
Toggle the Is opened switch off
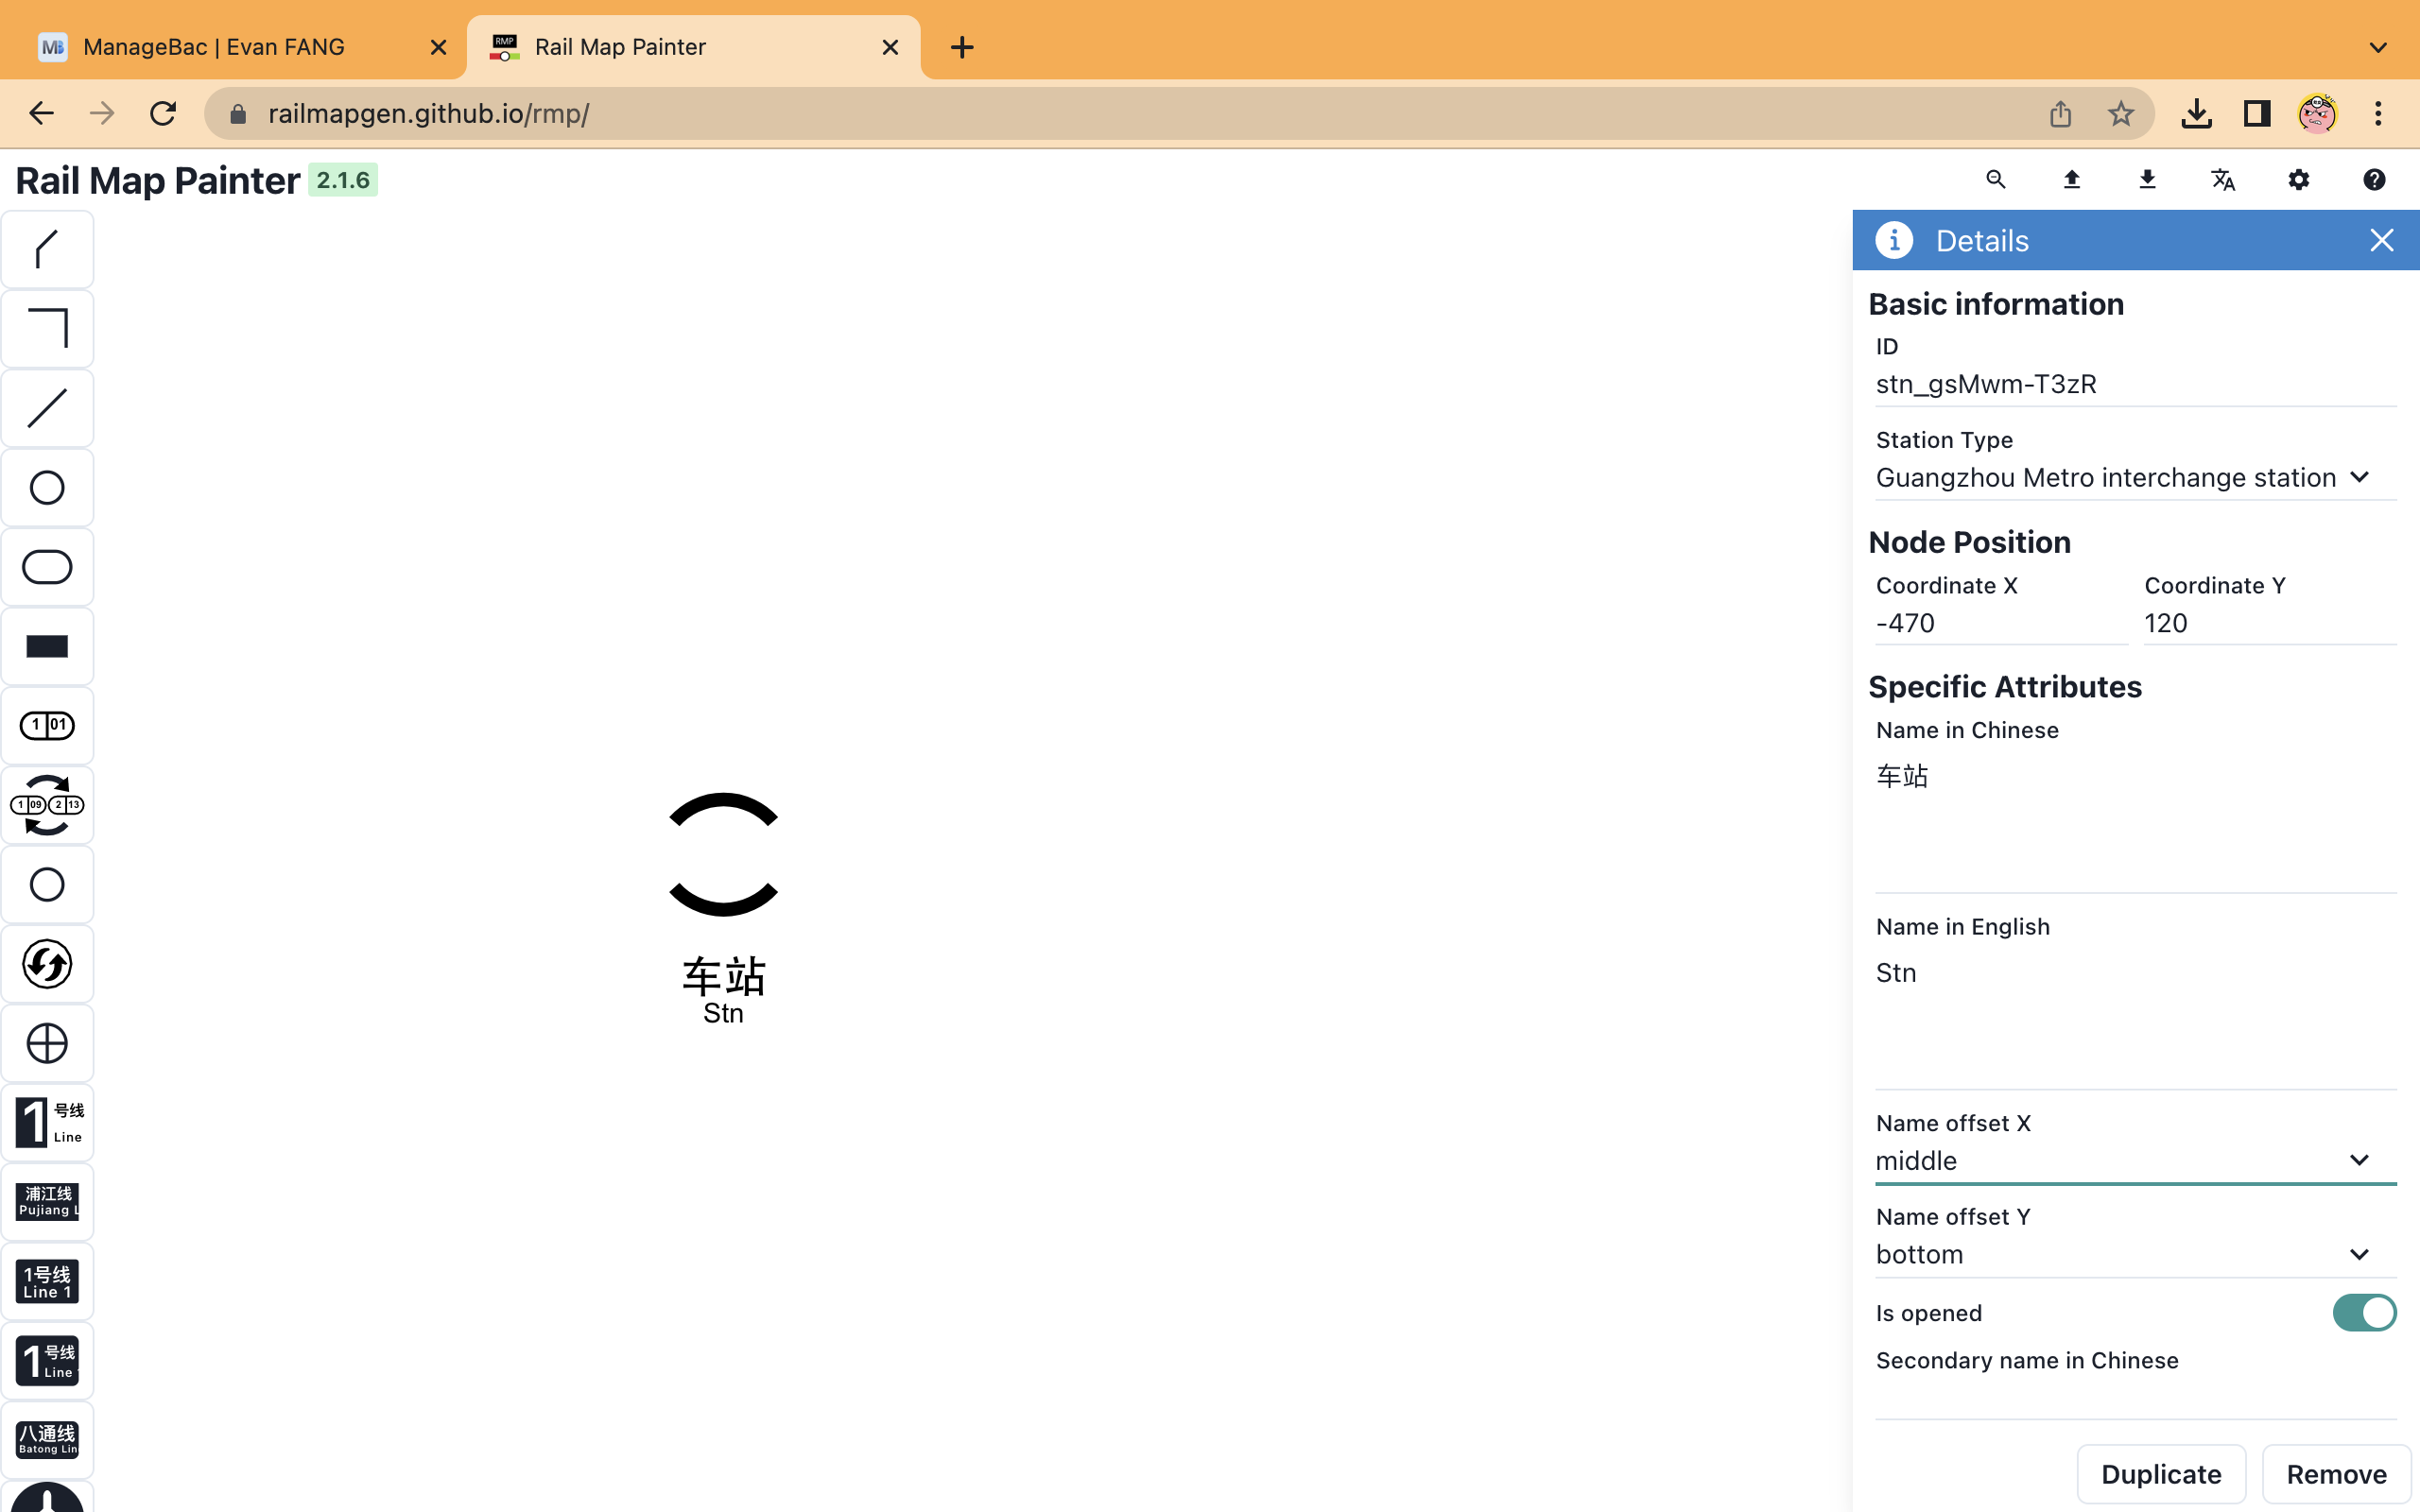2364,1313
